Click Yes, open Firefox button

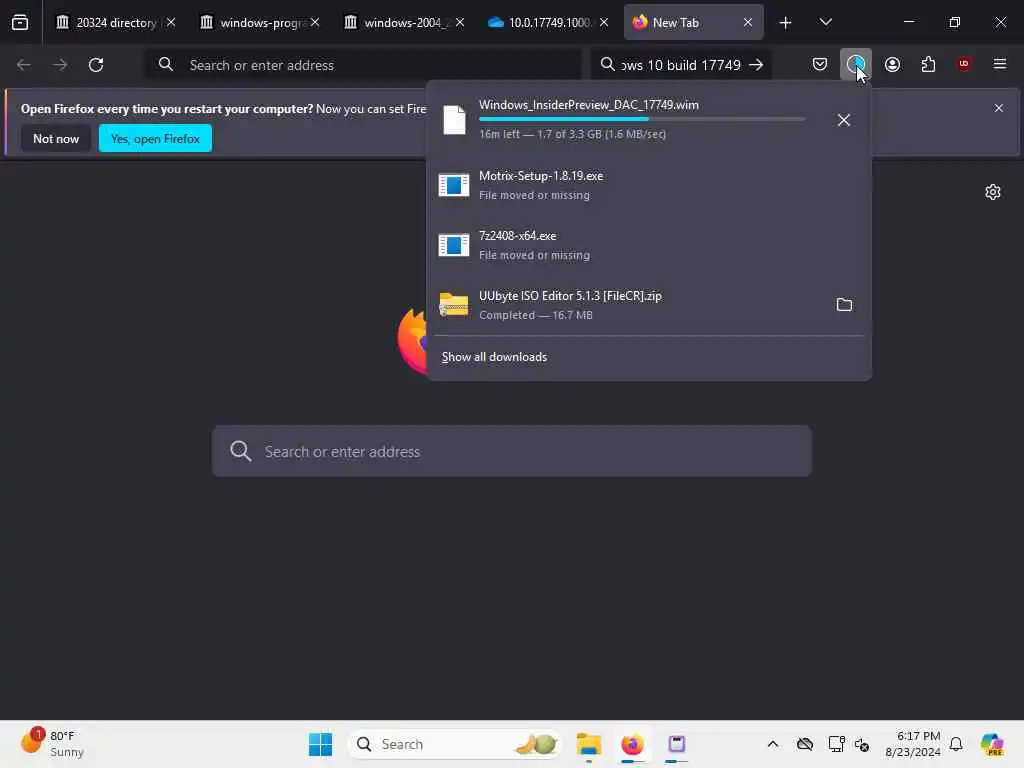click(x=155, y=138)
